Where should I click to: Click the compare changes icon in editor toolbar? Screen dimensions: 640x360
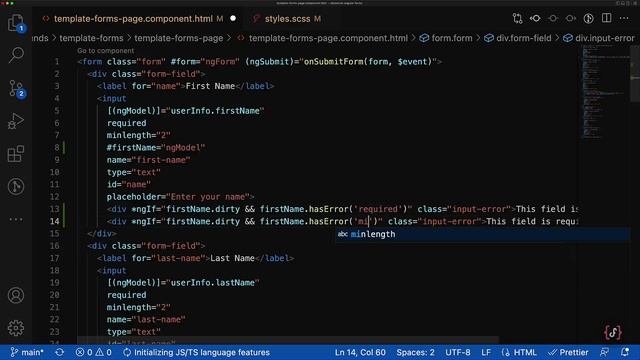518,18
